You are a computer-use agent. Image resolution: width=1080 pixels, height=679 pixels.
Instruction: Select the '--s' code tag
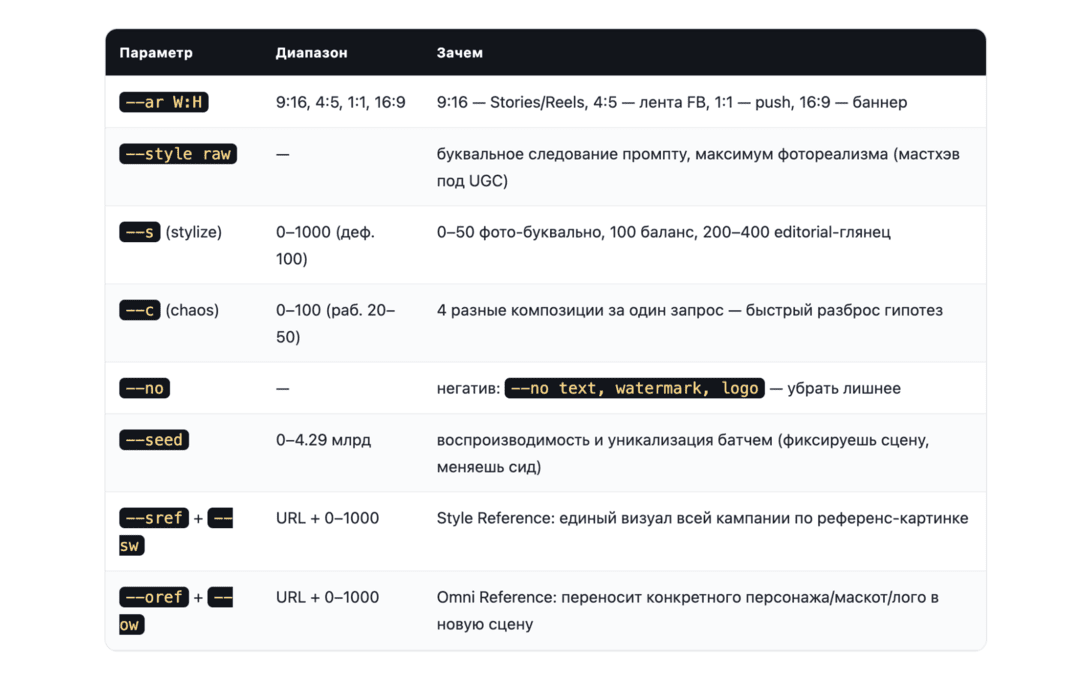[x=140, y=232]
